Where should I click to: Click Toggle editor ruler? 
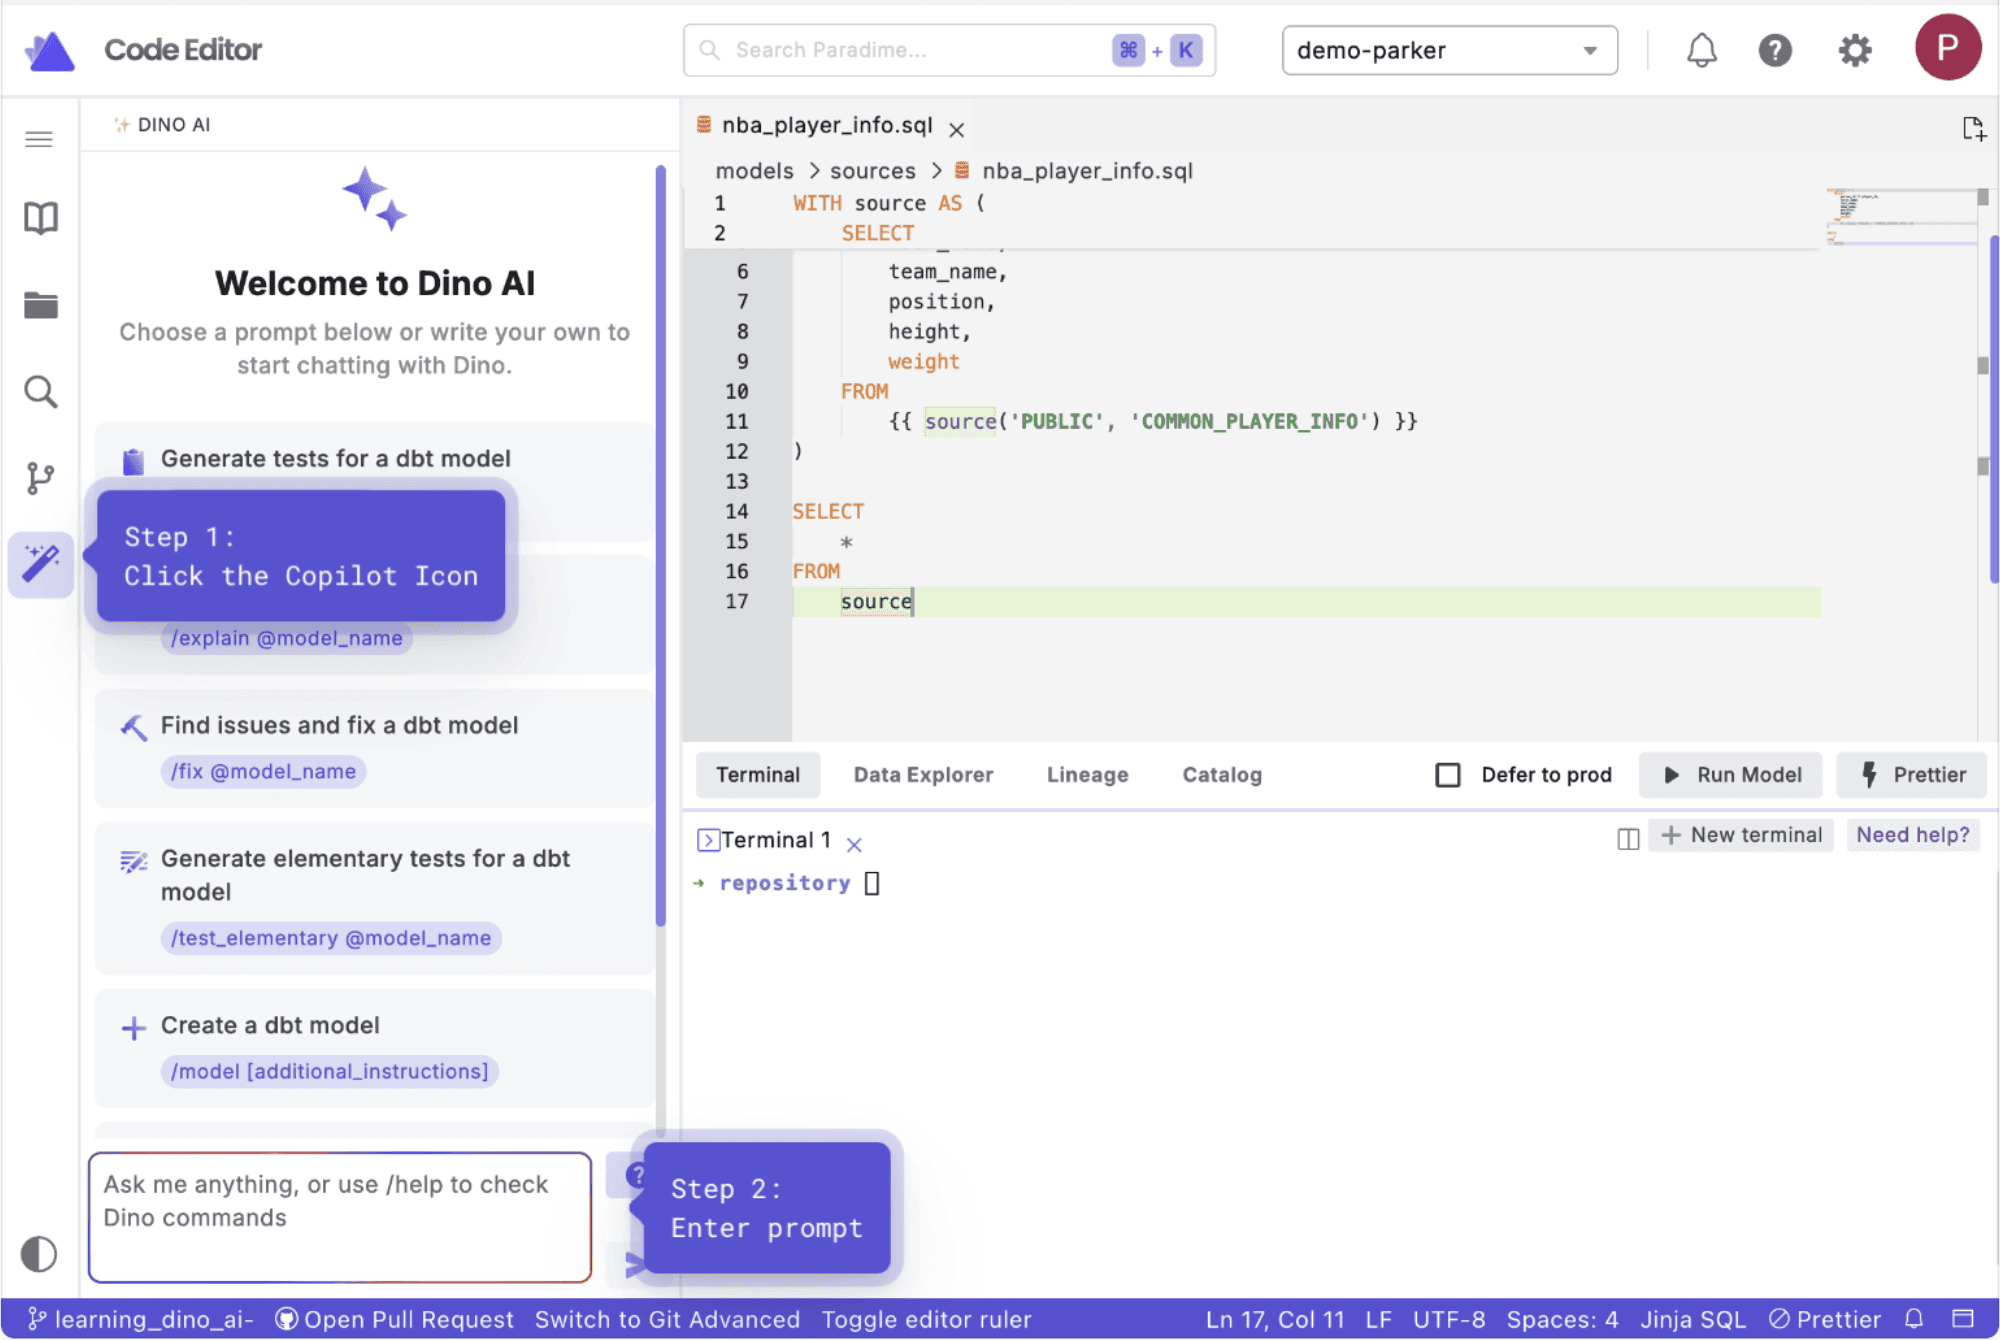(x=926, y=1319)
